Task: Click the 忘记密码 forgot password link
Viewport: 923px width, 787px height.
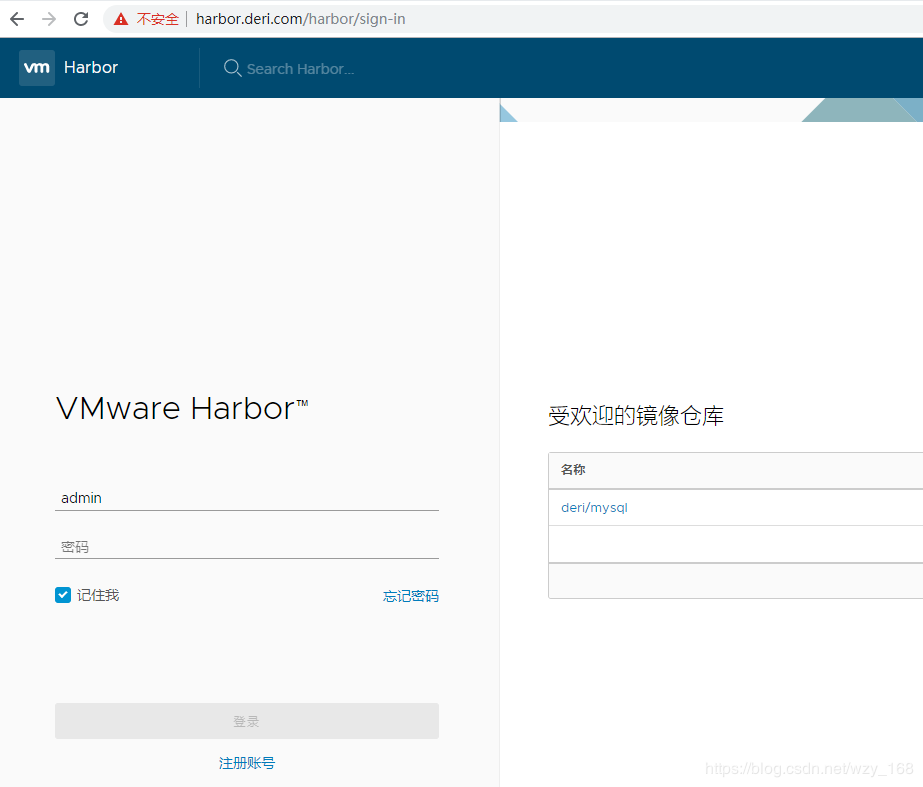Action: pyautogui.click(x=410, y=595)
